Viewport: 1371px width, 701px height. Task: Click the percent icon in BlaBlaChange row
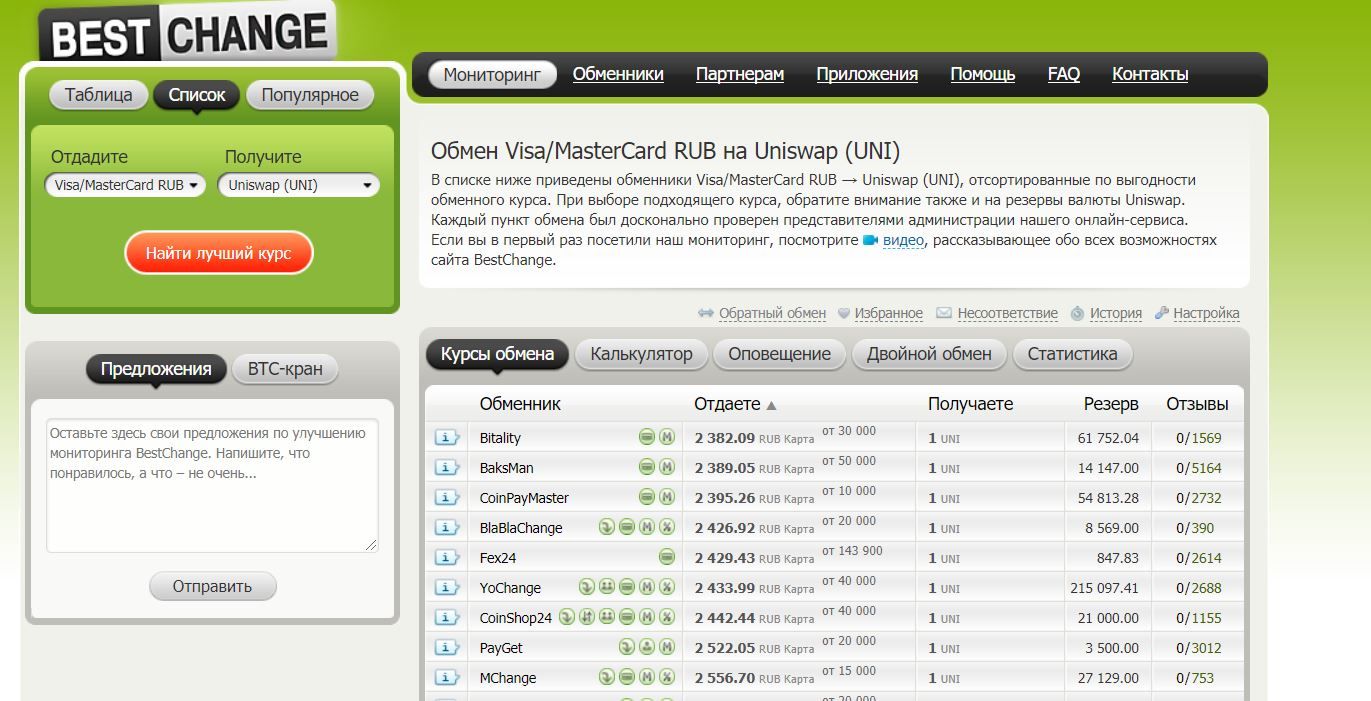[667, 527]
